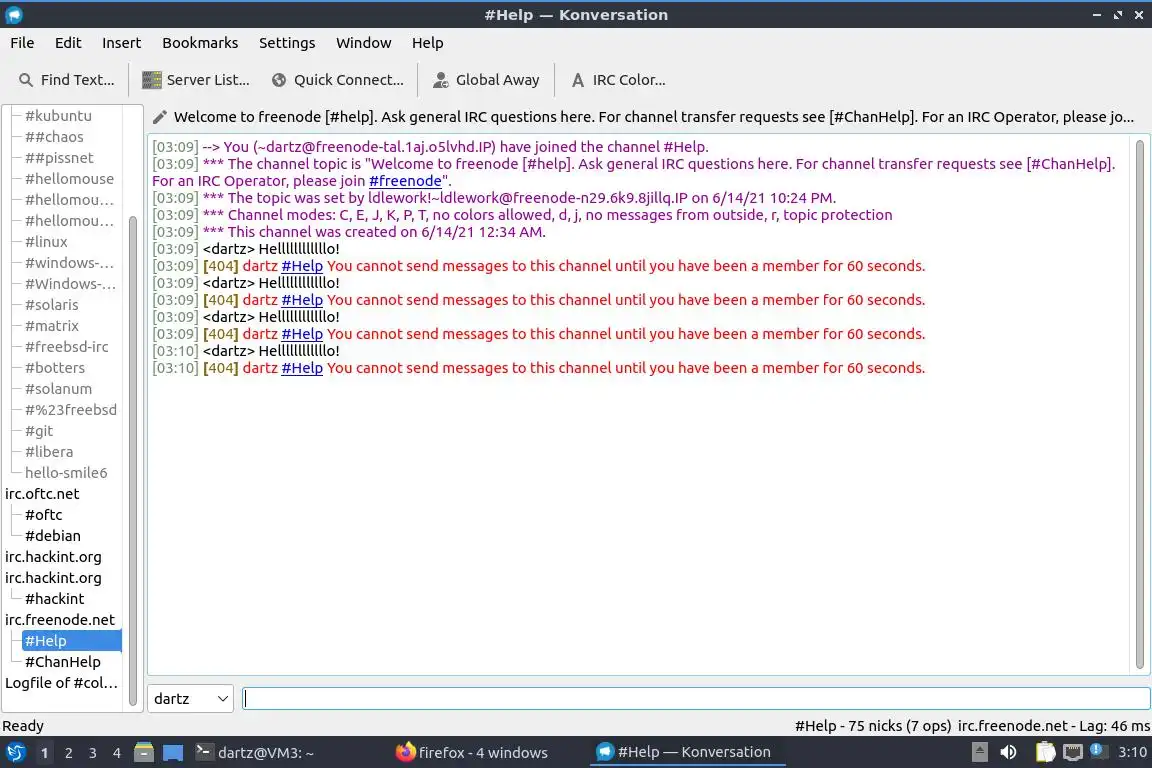The image size is (1152, 768).
Task: Click the show desktop taskbar icon
Action: tap(173, 752)
